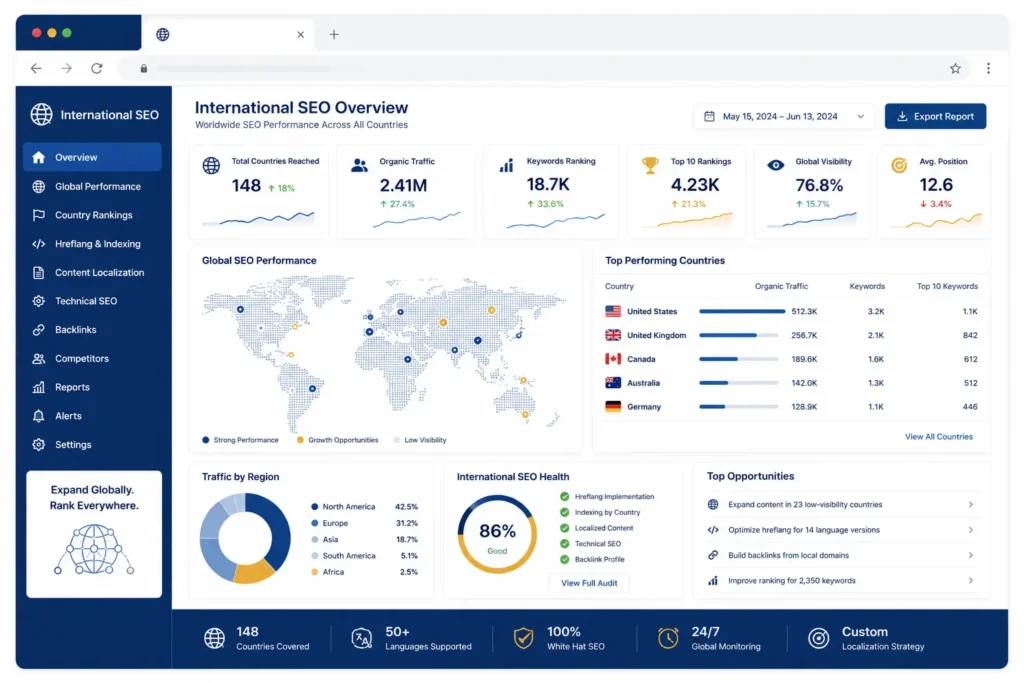Open the Competitors section
This screenshot has height=683, width=1024.
92,358
